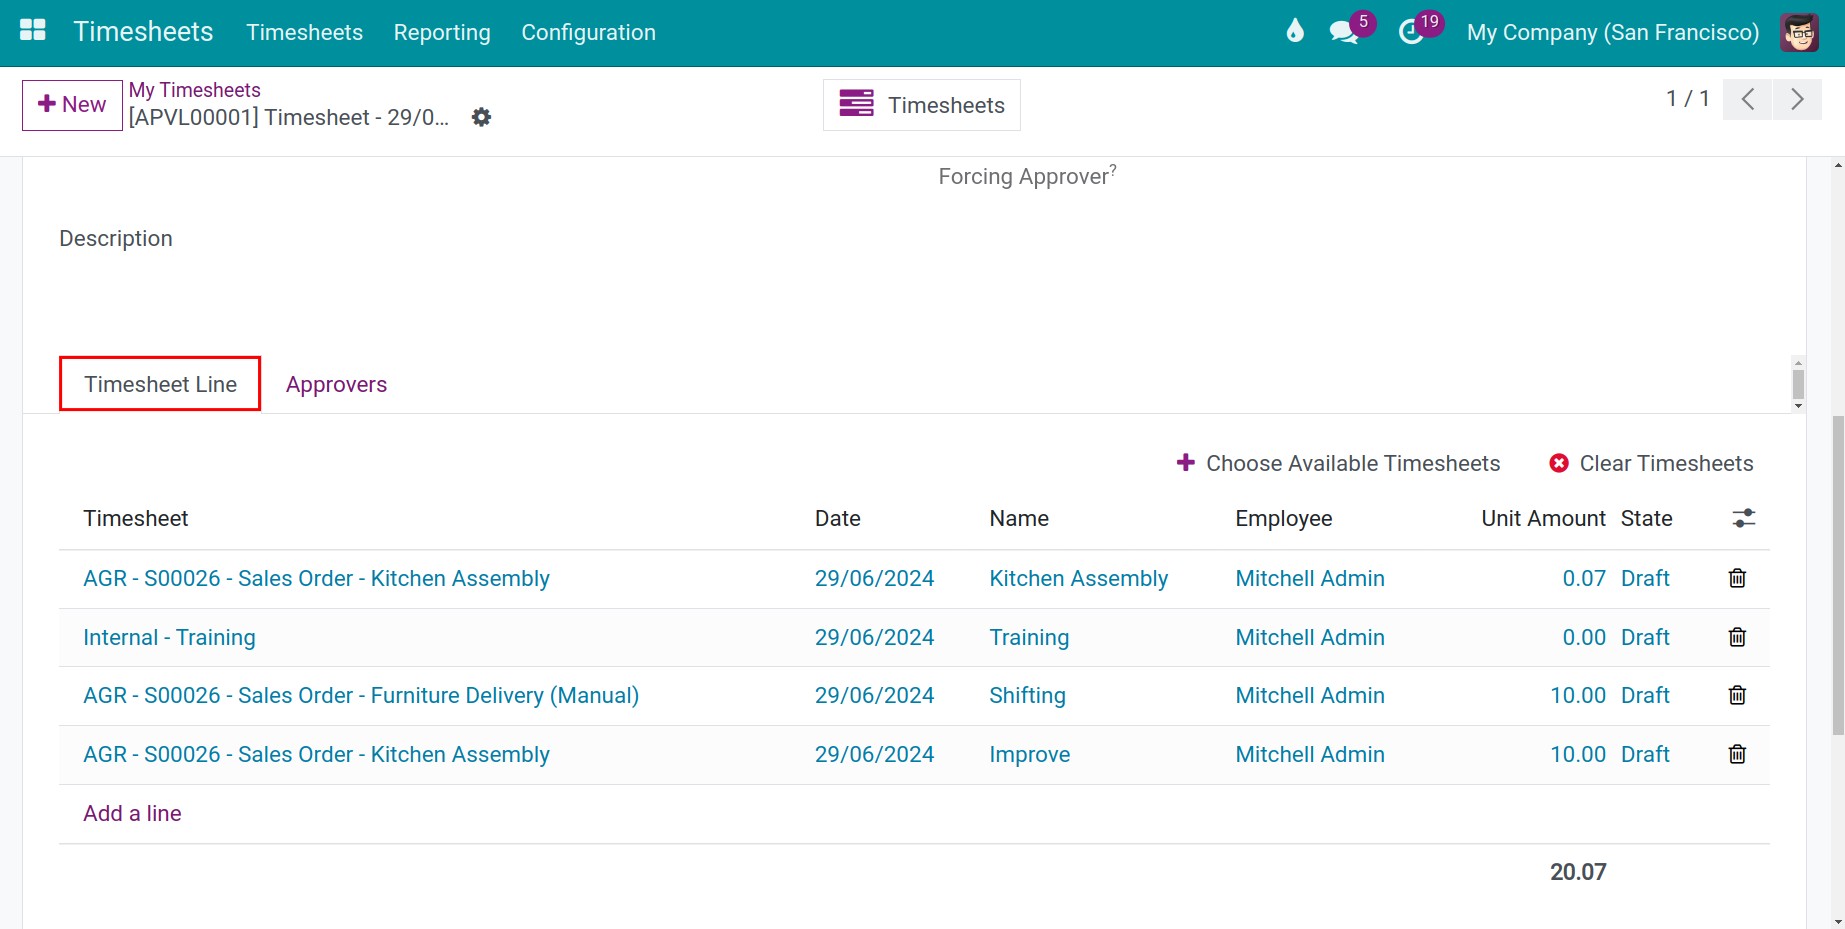Image resolution: width=1845 pixels, height=929 pixels.
Task: Click the Shifting name cell
Action: pos(1027,695)
